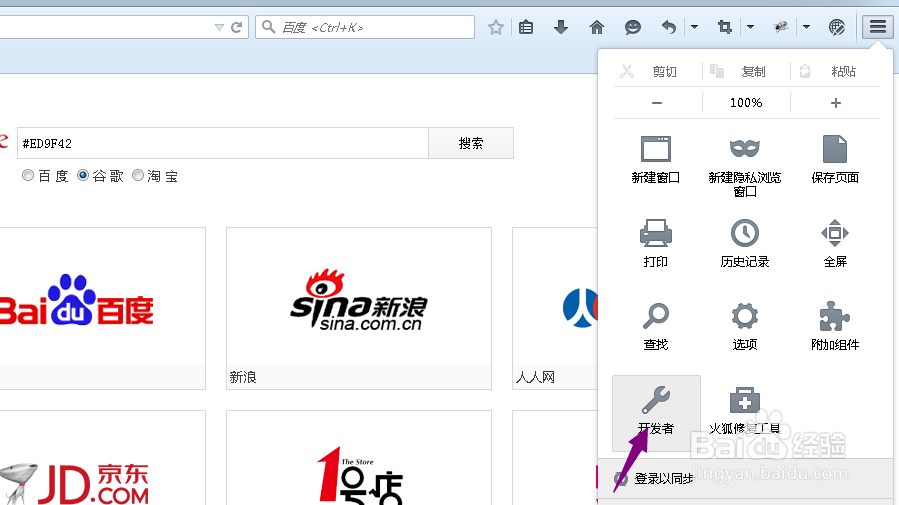This screenshot has width=899, height=505.
Task: Expand the URL bar history dropdown
Action: click(x=219, y=27)
